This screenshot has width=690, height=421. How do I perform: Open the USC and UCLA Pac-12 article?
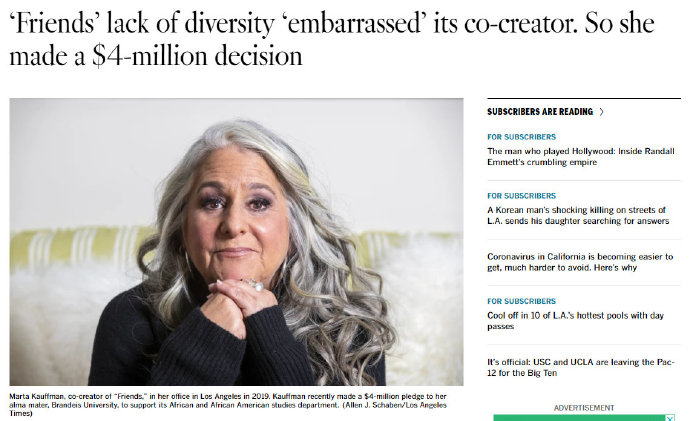pyautogui.click(x=580, y=367)
